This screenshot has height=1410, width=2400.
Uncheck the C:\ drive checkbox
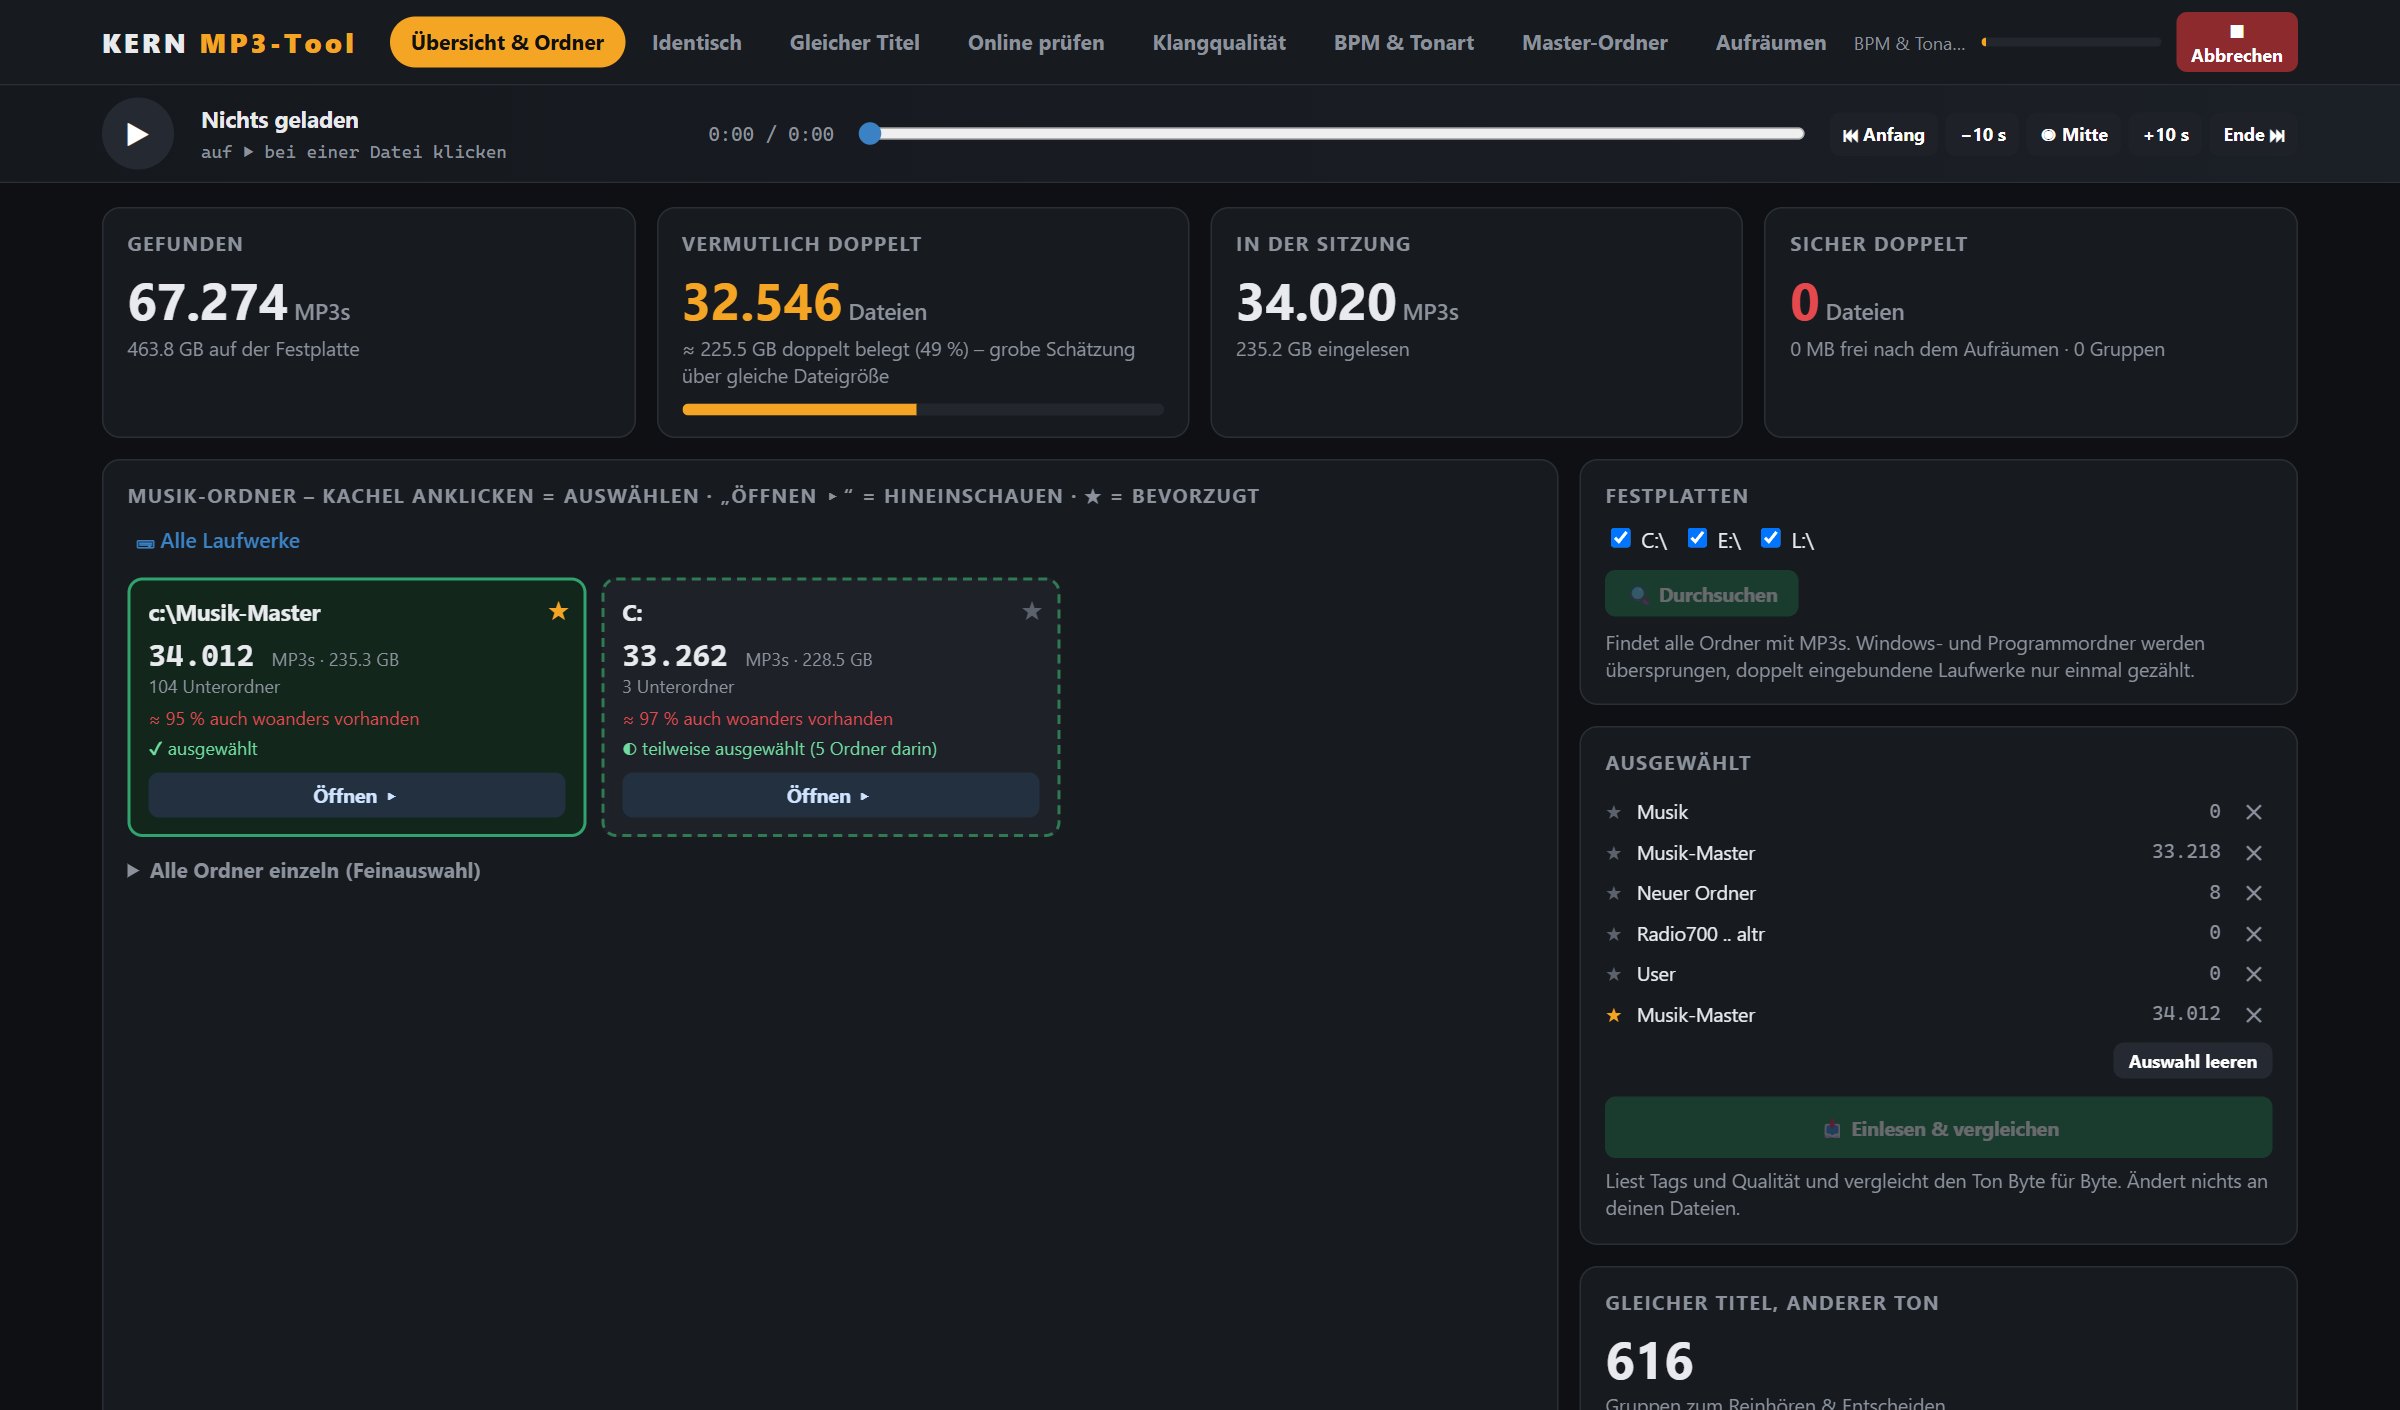1620,538
